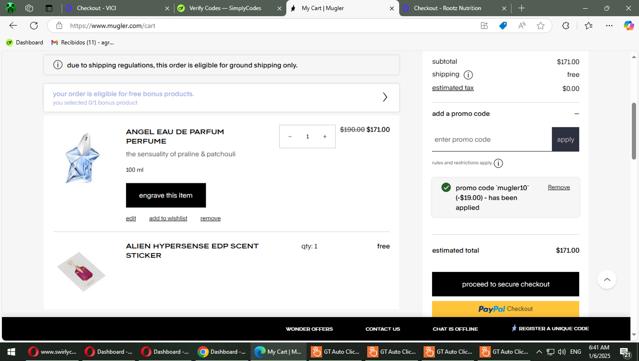Open Contact Us footer link

(x=383, y=329)
